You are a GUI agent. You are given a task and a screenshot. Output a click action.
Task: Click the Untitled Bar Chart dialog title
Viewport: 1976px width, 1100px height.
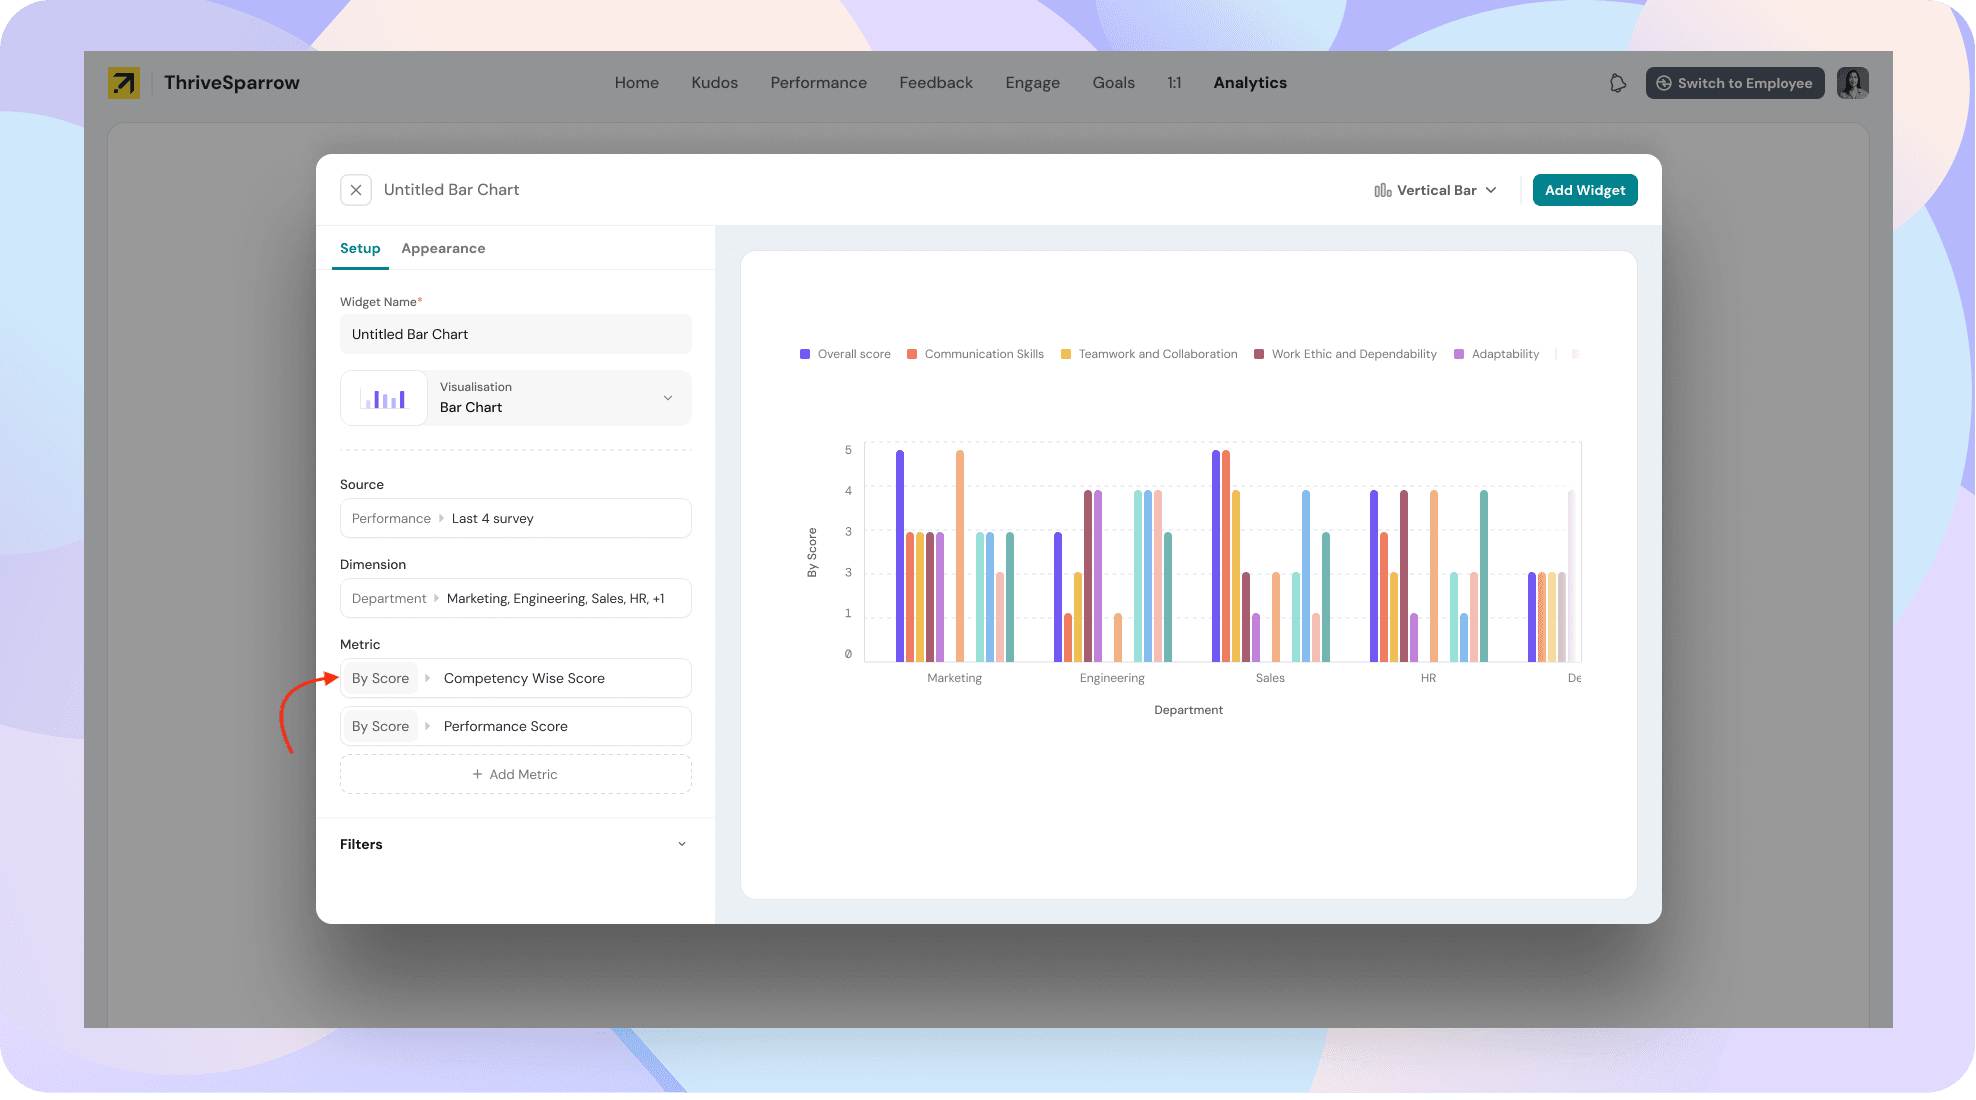coord(451,190)
